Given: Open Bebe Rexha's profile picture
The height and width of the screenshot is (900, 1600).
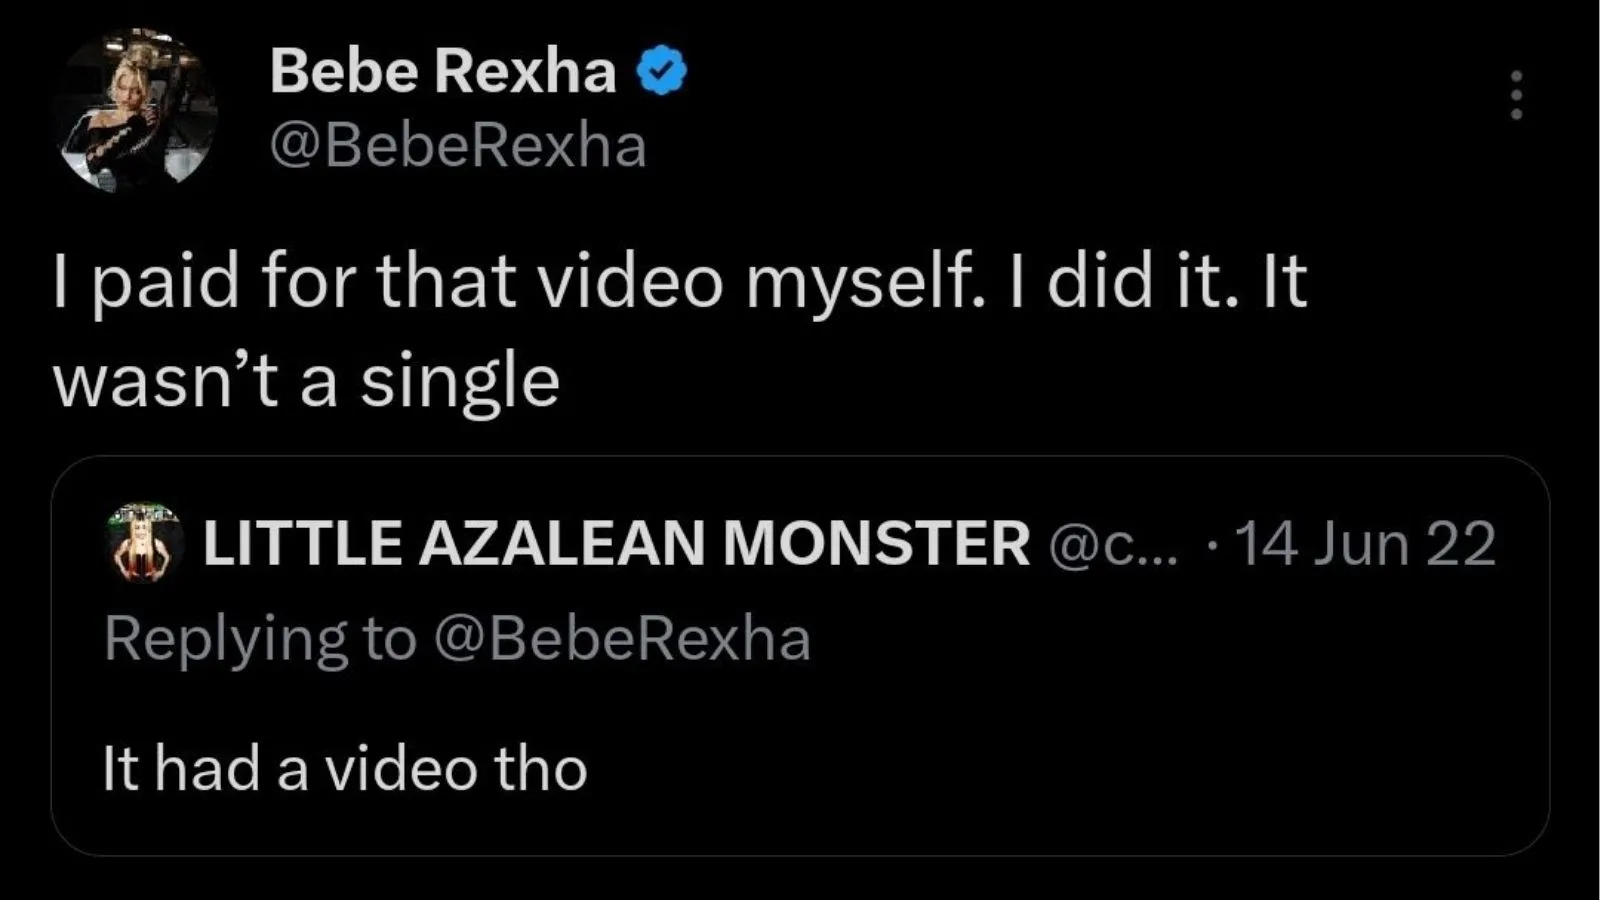Looking at the screenshot, I should 137,110.
